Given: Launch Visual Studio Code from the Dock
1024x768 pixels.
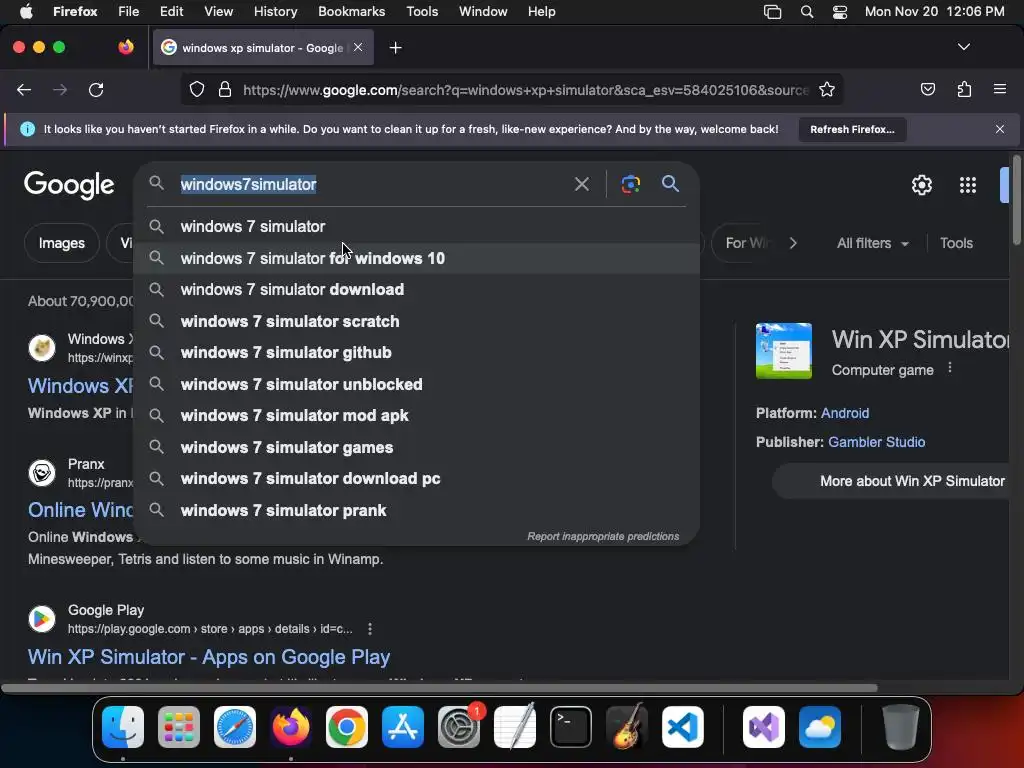Looking at the screenshot, I should 682,727.
